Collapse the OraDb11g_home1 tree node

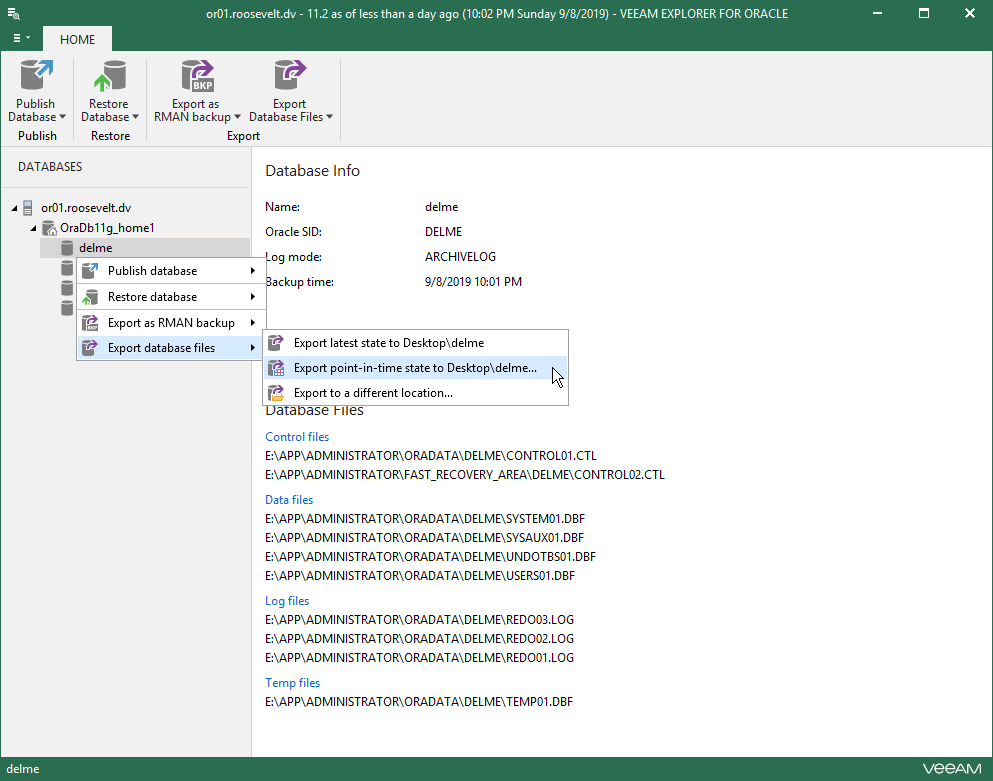pos(33,228)
